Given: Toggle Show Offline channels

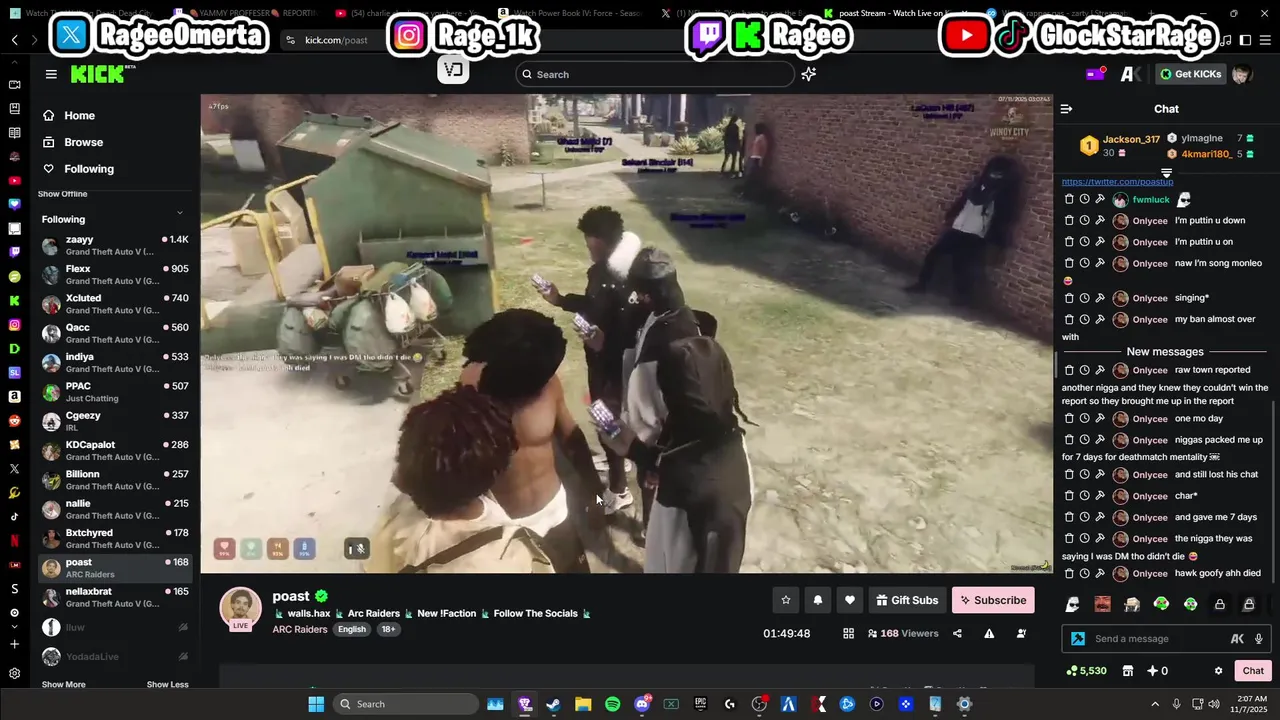Looking at the screenshot, I should (62, 194).
